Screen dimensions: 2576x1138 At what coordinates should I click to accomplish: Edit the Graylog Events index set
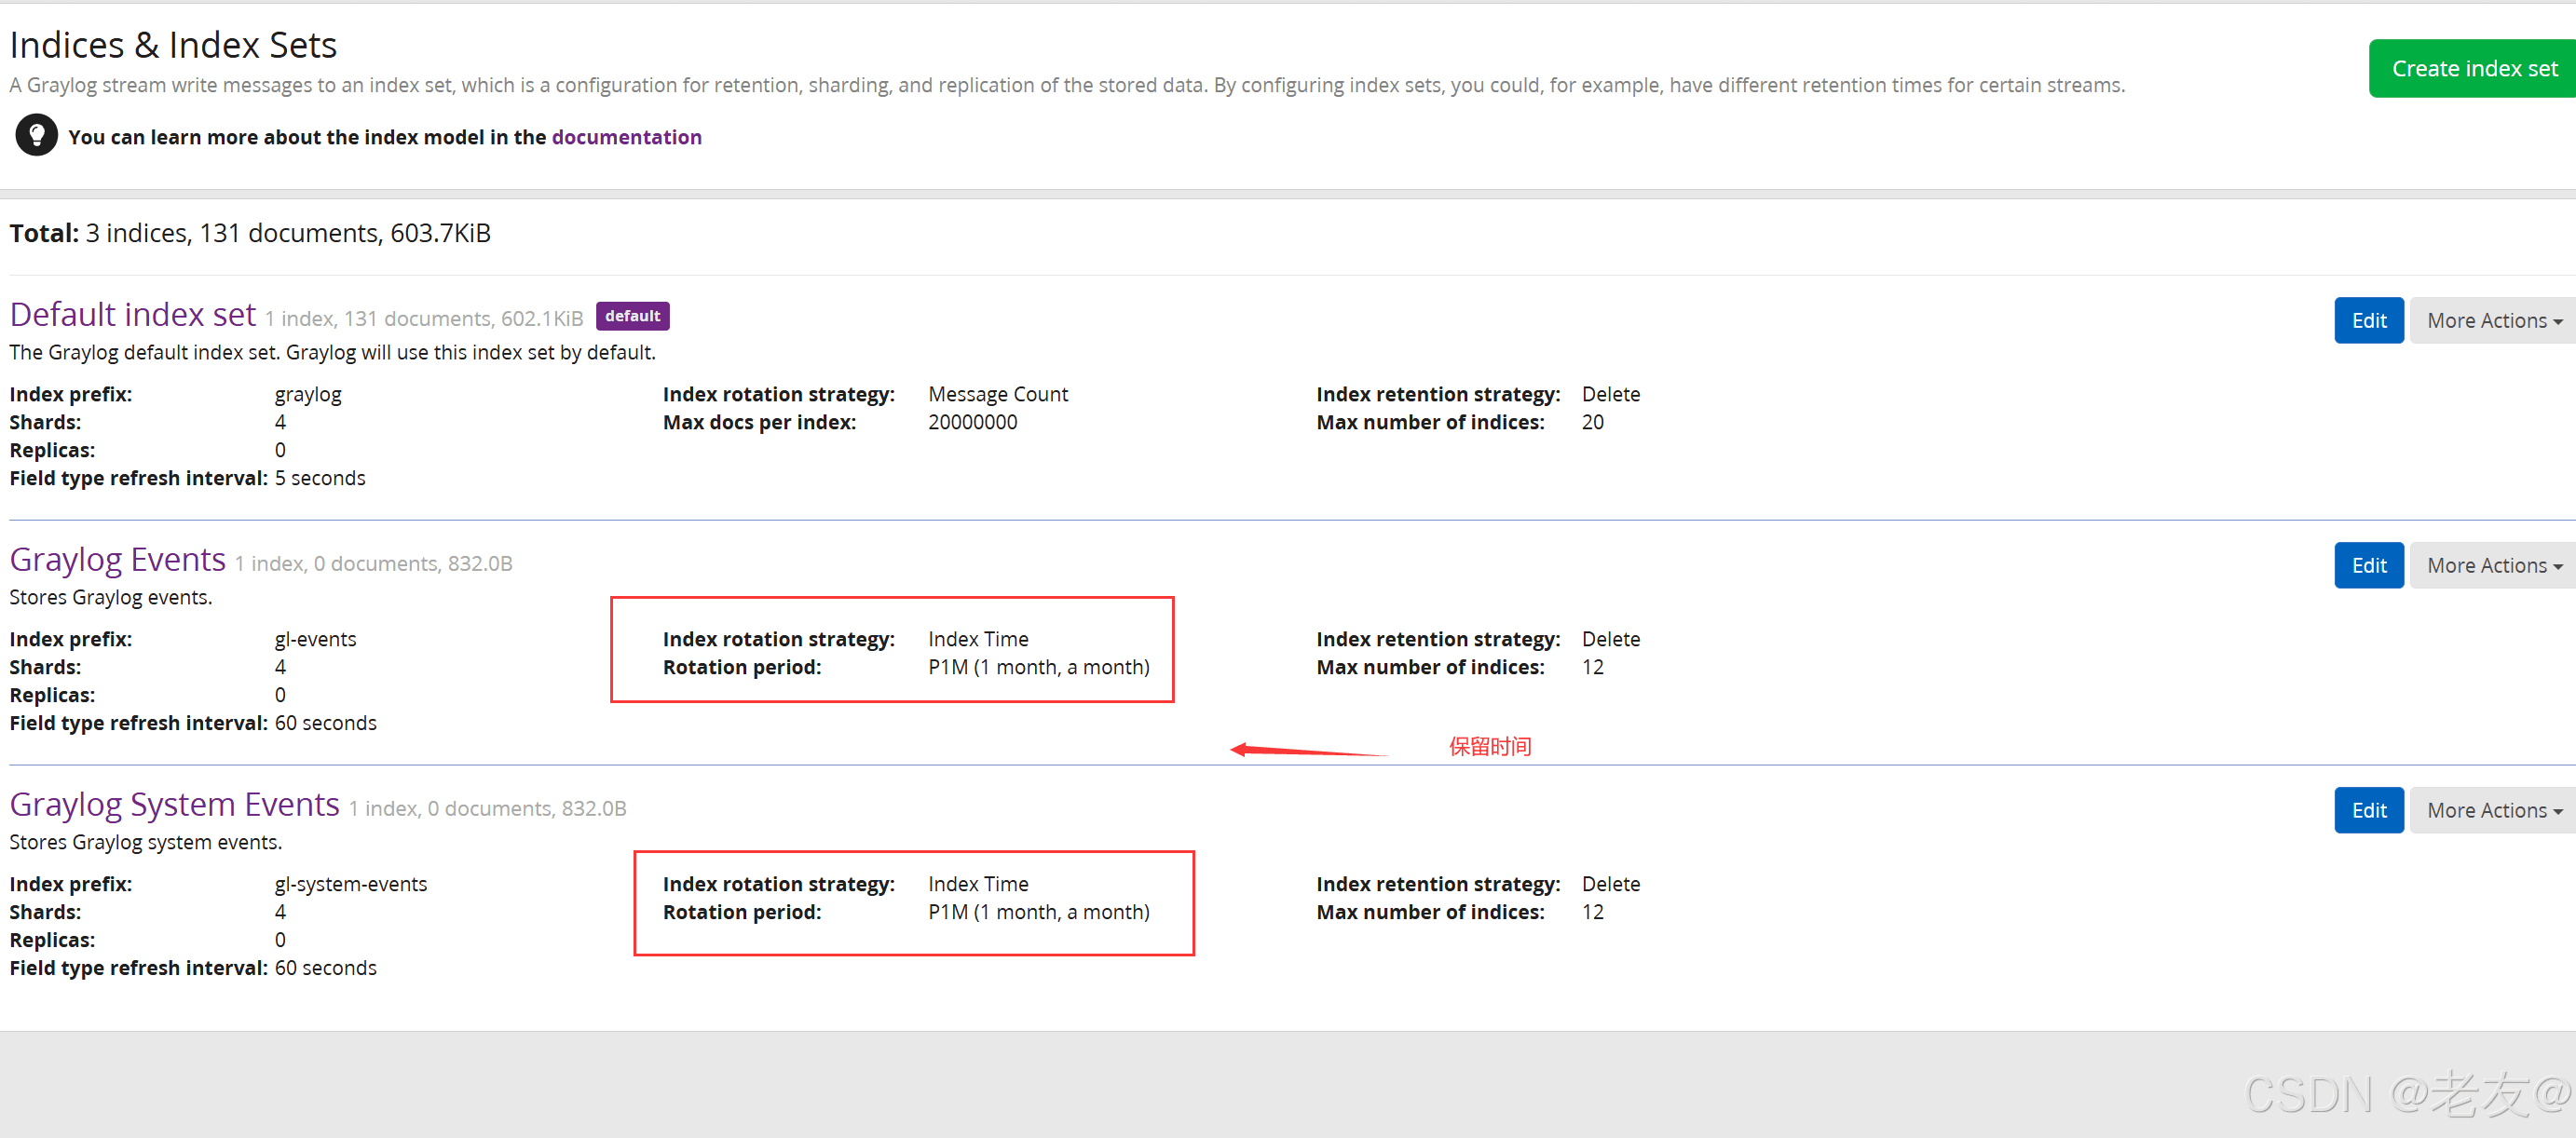tap(2368, 565)
